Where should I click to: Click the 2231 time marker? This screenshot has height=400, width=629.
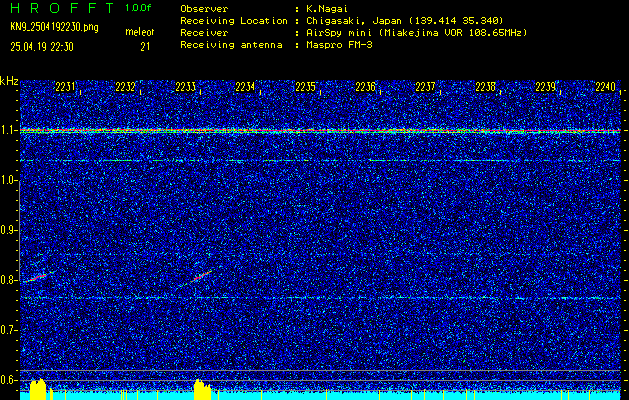(x=65, y=87)
